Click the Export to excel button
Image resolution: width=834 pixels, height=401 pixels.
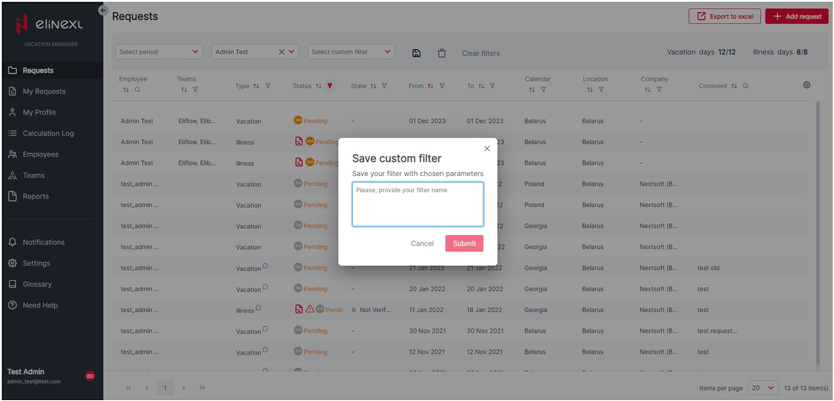point(724,16)
